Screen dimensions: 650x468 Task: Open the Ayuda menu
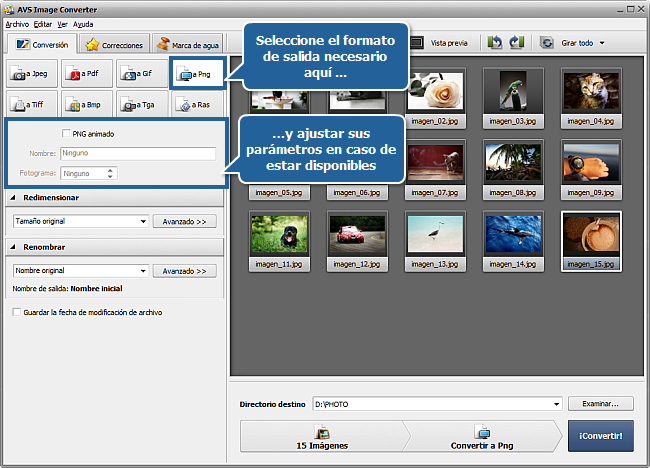pyautogui.click(x=83, y=23)
